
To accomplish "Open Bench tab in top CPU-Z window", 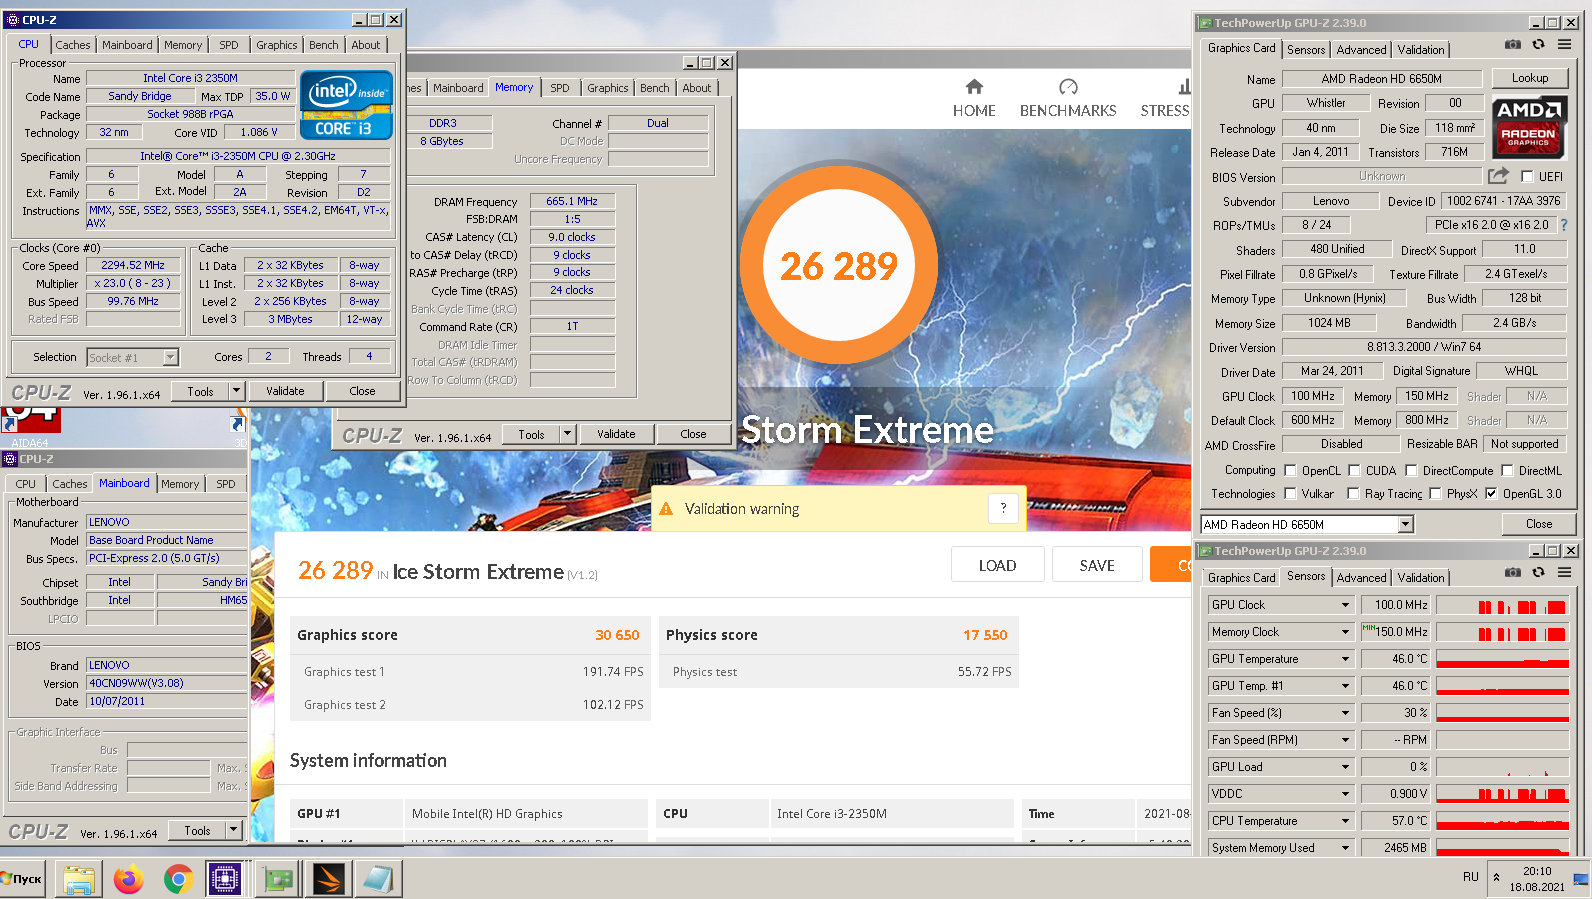I will (323, 45).
